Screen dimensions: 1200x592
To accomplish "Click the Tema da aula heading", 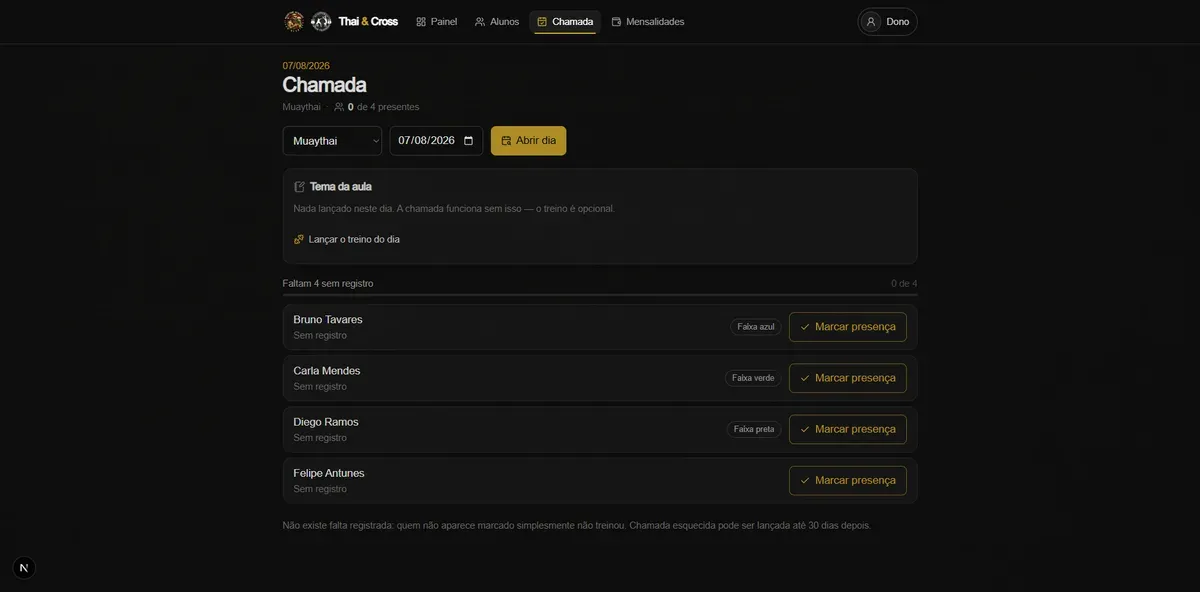I will [341, 187].
